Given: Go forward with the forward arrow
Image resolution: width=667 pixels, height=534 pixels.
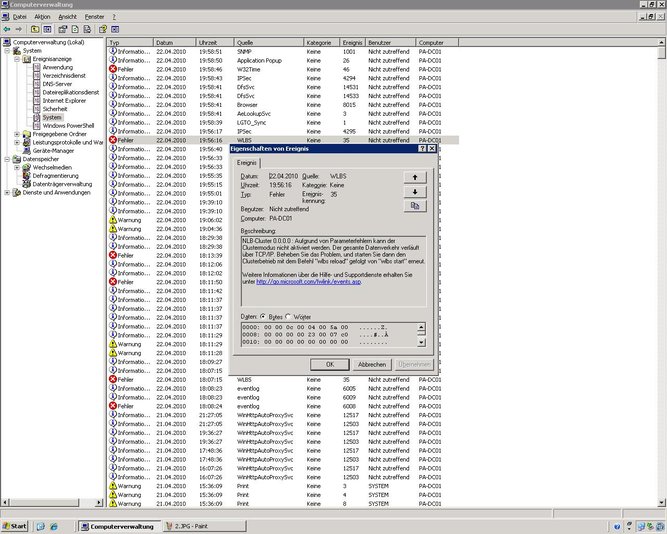Looking at the screenshot, I should pos(19,29).
